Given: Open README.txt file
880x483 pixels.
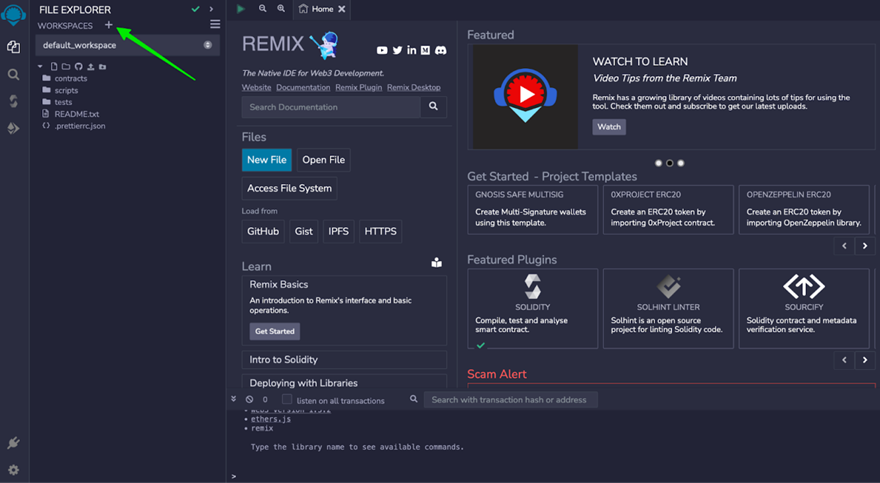Looking at the screenshot, I should point(76,114).
